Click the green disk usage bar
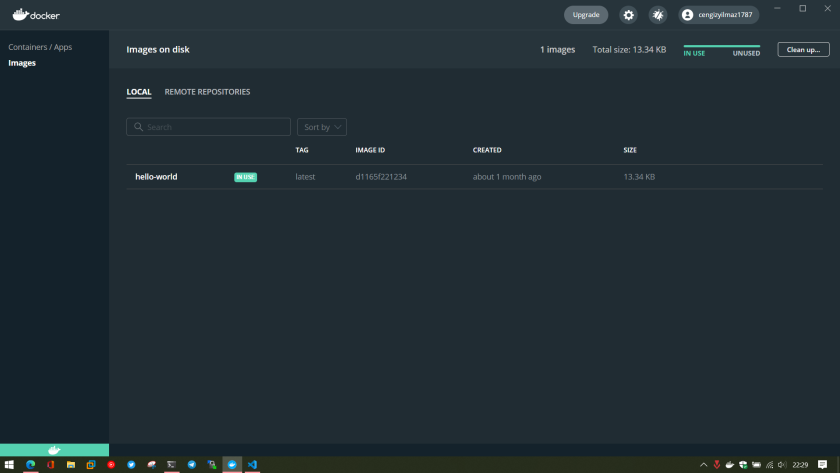The width and height of the screenshot is (840, 473). tap(721, 46)
